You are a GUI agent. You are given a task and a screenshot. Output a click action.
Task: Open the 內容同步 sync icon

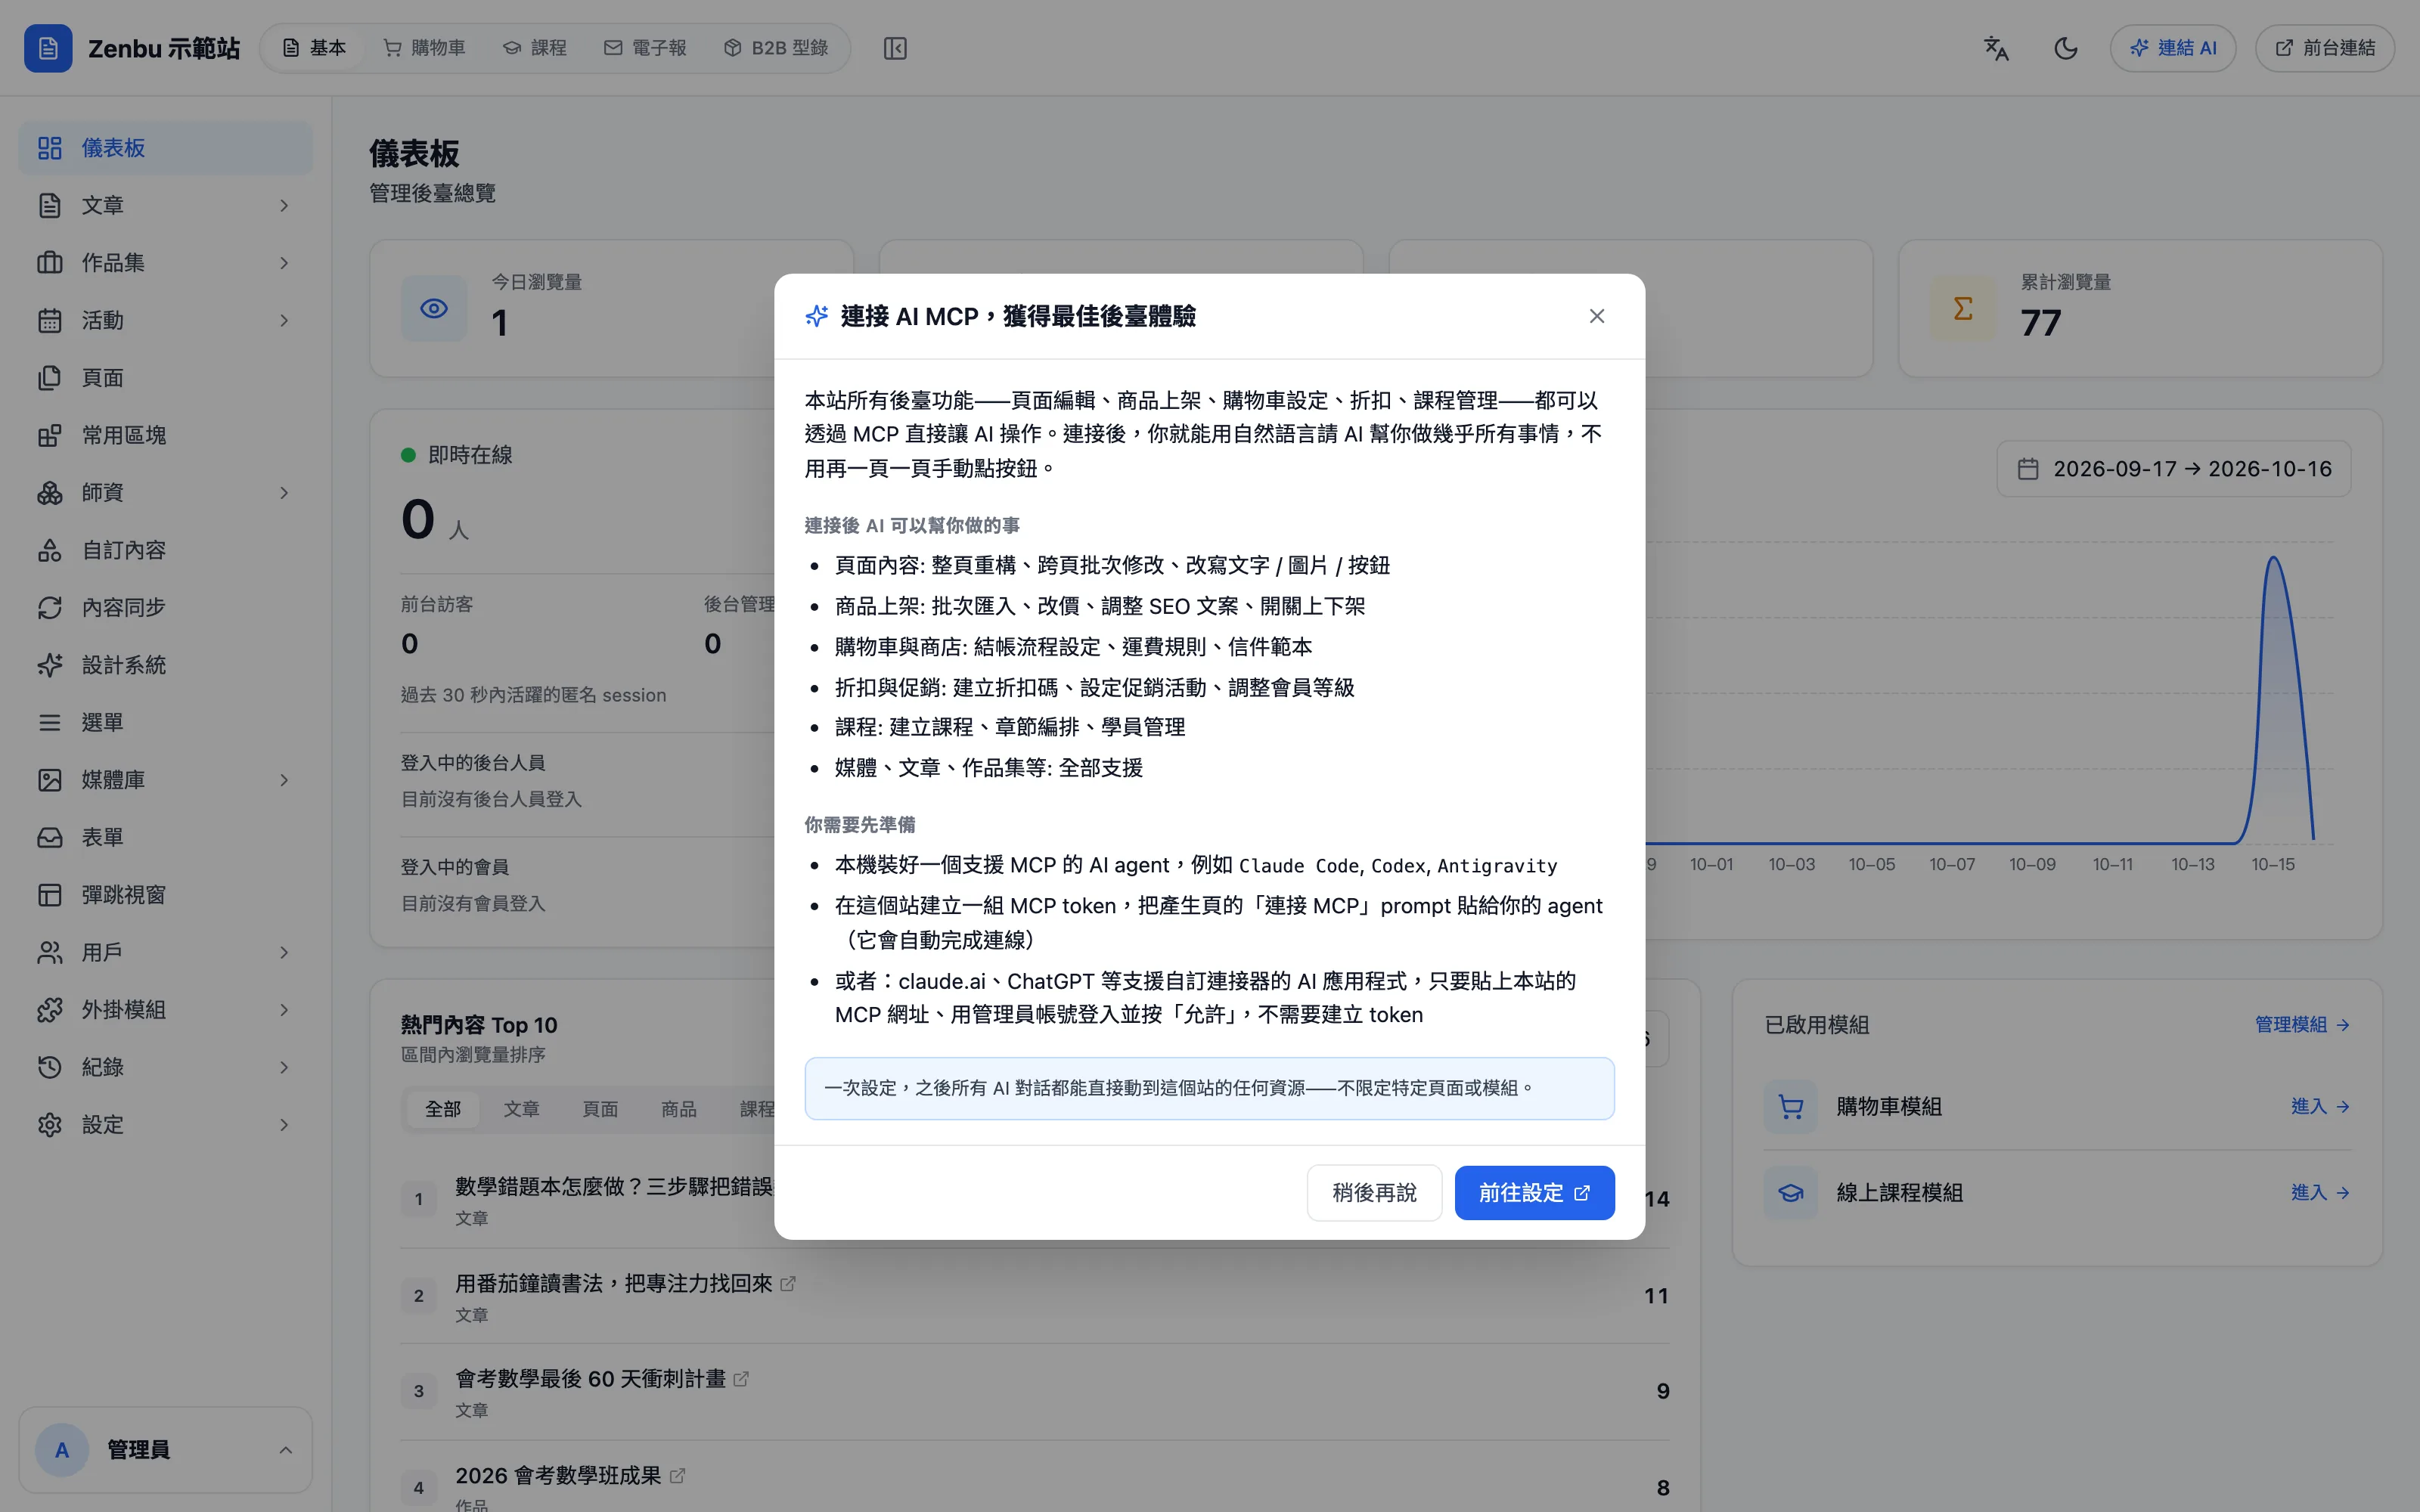click(50, 608)
